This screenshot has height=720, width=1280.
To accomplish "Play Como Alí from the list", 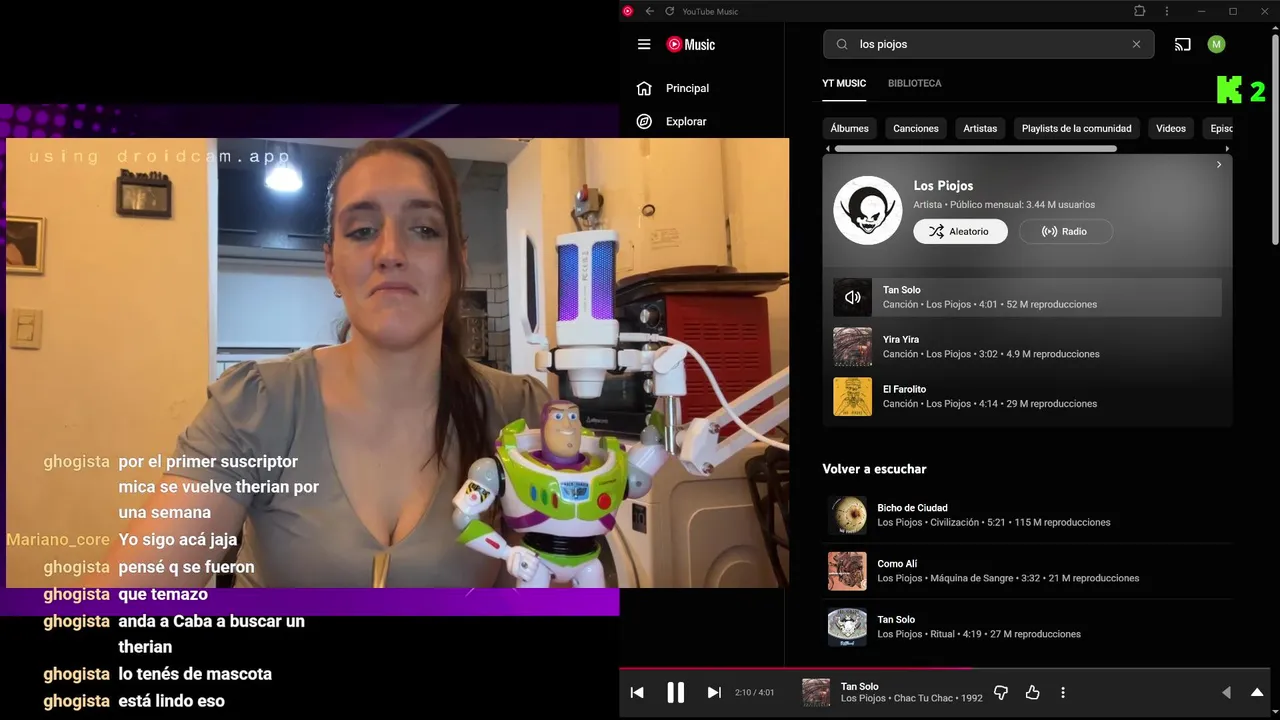I will pos(1027,571).
